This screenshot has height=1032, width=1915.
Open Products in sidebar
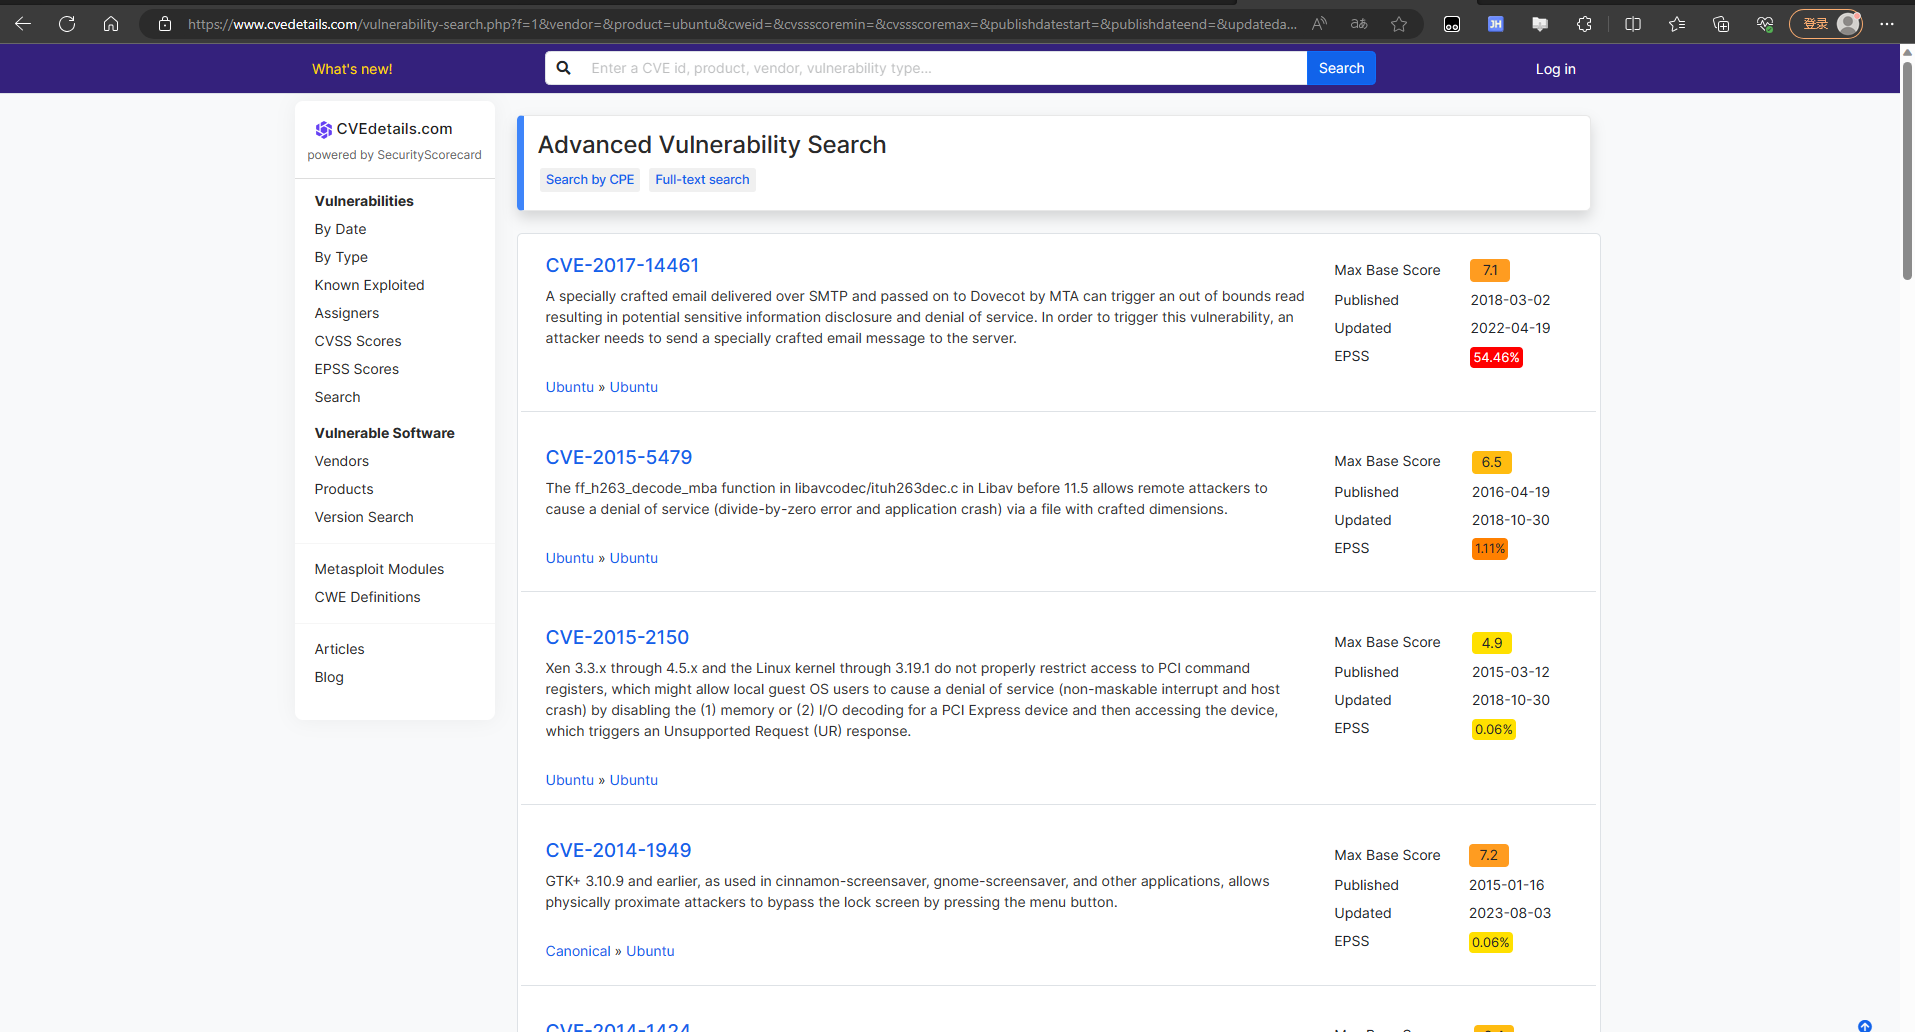pyautogui.click(x=343, y=489)
